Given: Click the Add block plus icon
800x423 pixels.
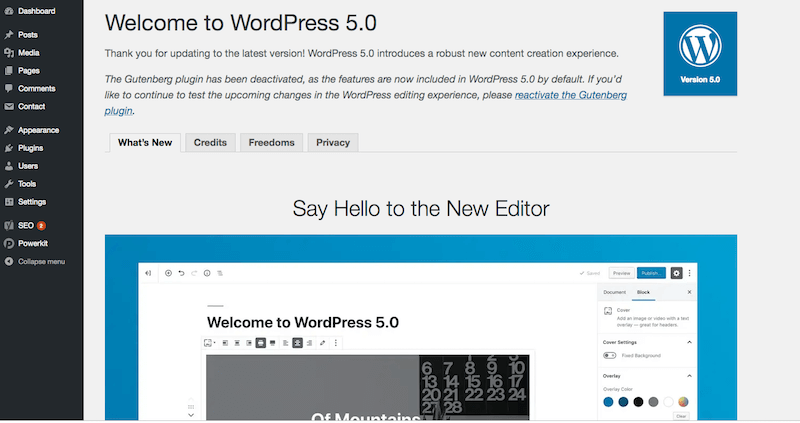Looking at the screenshot, I should (168, 273).
